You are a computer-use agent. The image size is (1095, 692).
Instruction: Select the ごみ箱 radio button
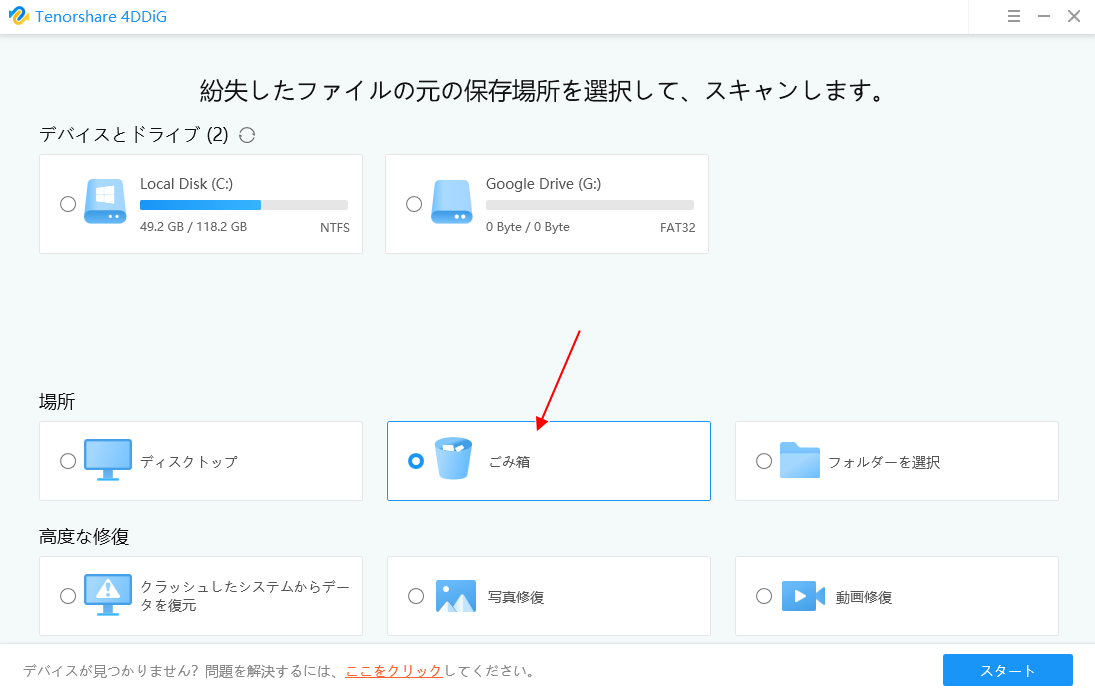(416, 462)
